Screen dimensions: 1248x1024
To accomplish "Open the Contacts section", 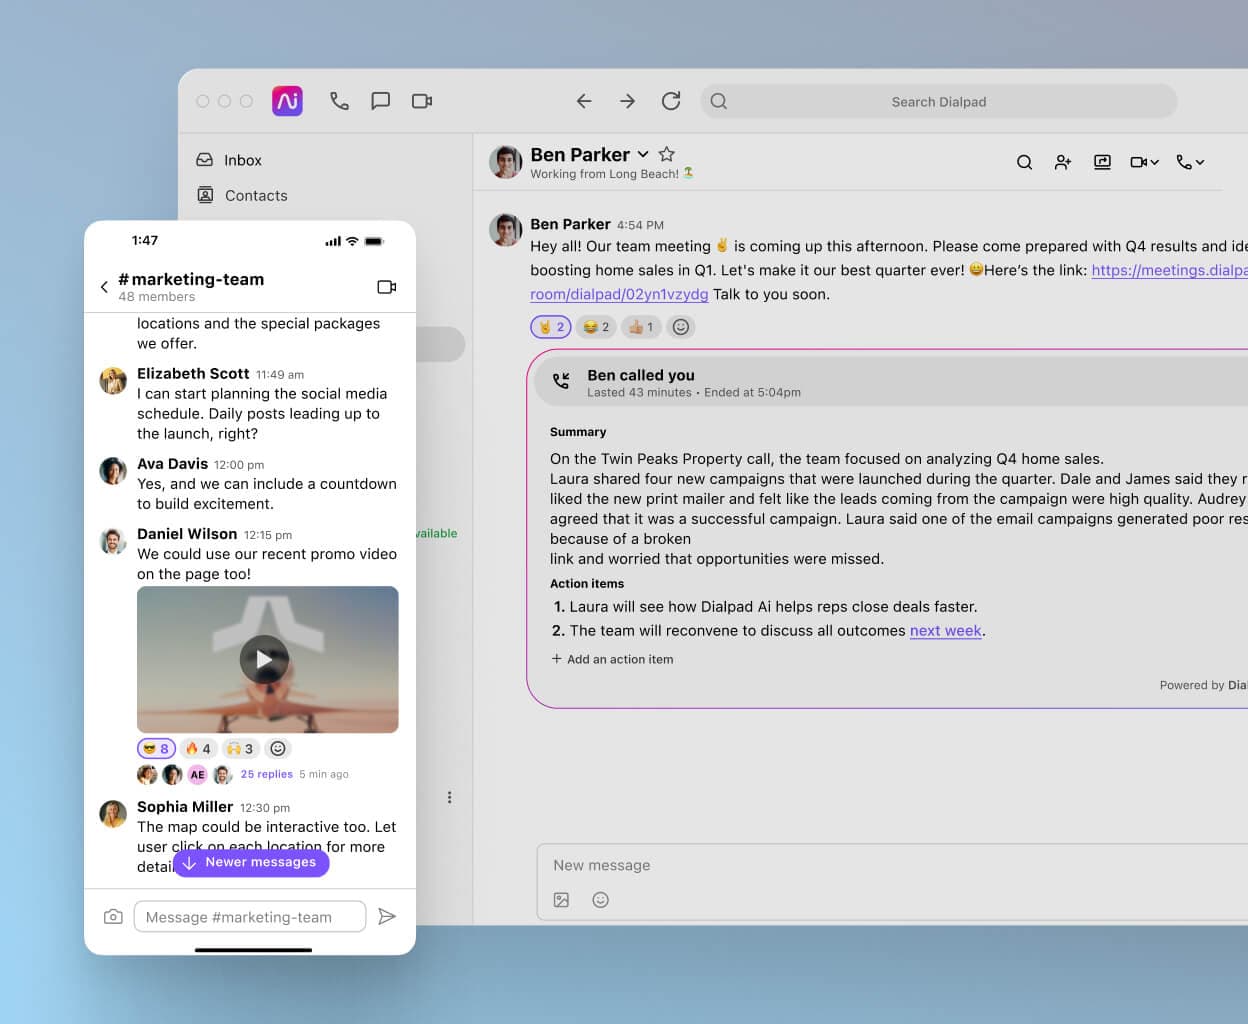I will pyautogui.click(x=255, y=195).
